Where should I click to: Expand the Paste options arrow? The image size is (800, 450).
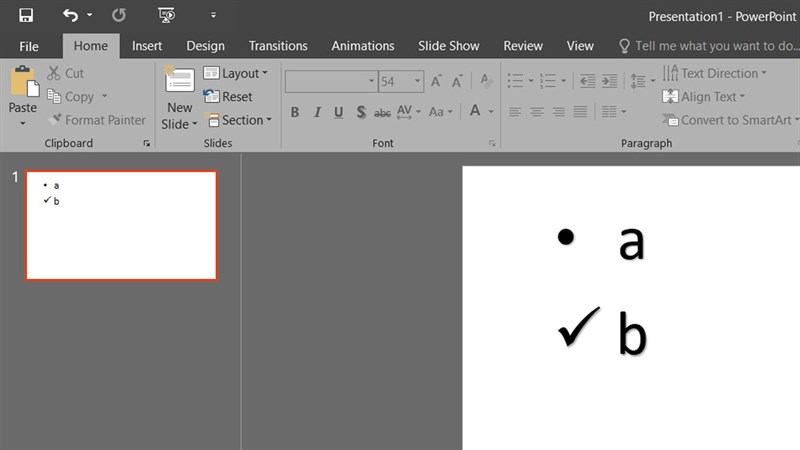coord(22,123)
